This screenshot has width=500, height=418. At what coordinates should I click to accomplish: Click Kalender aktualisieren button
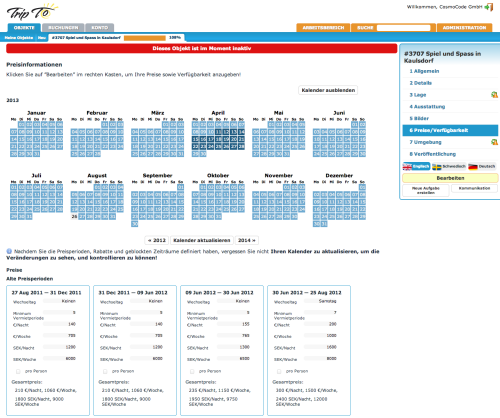202,240
